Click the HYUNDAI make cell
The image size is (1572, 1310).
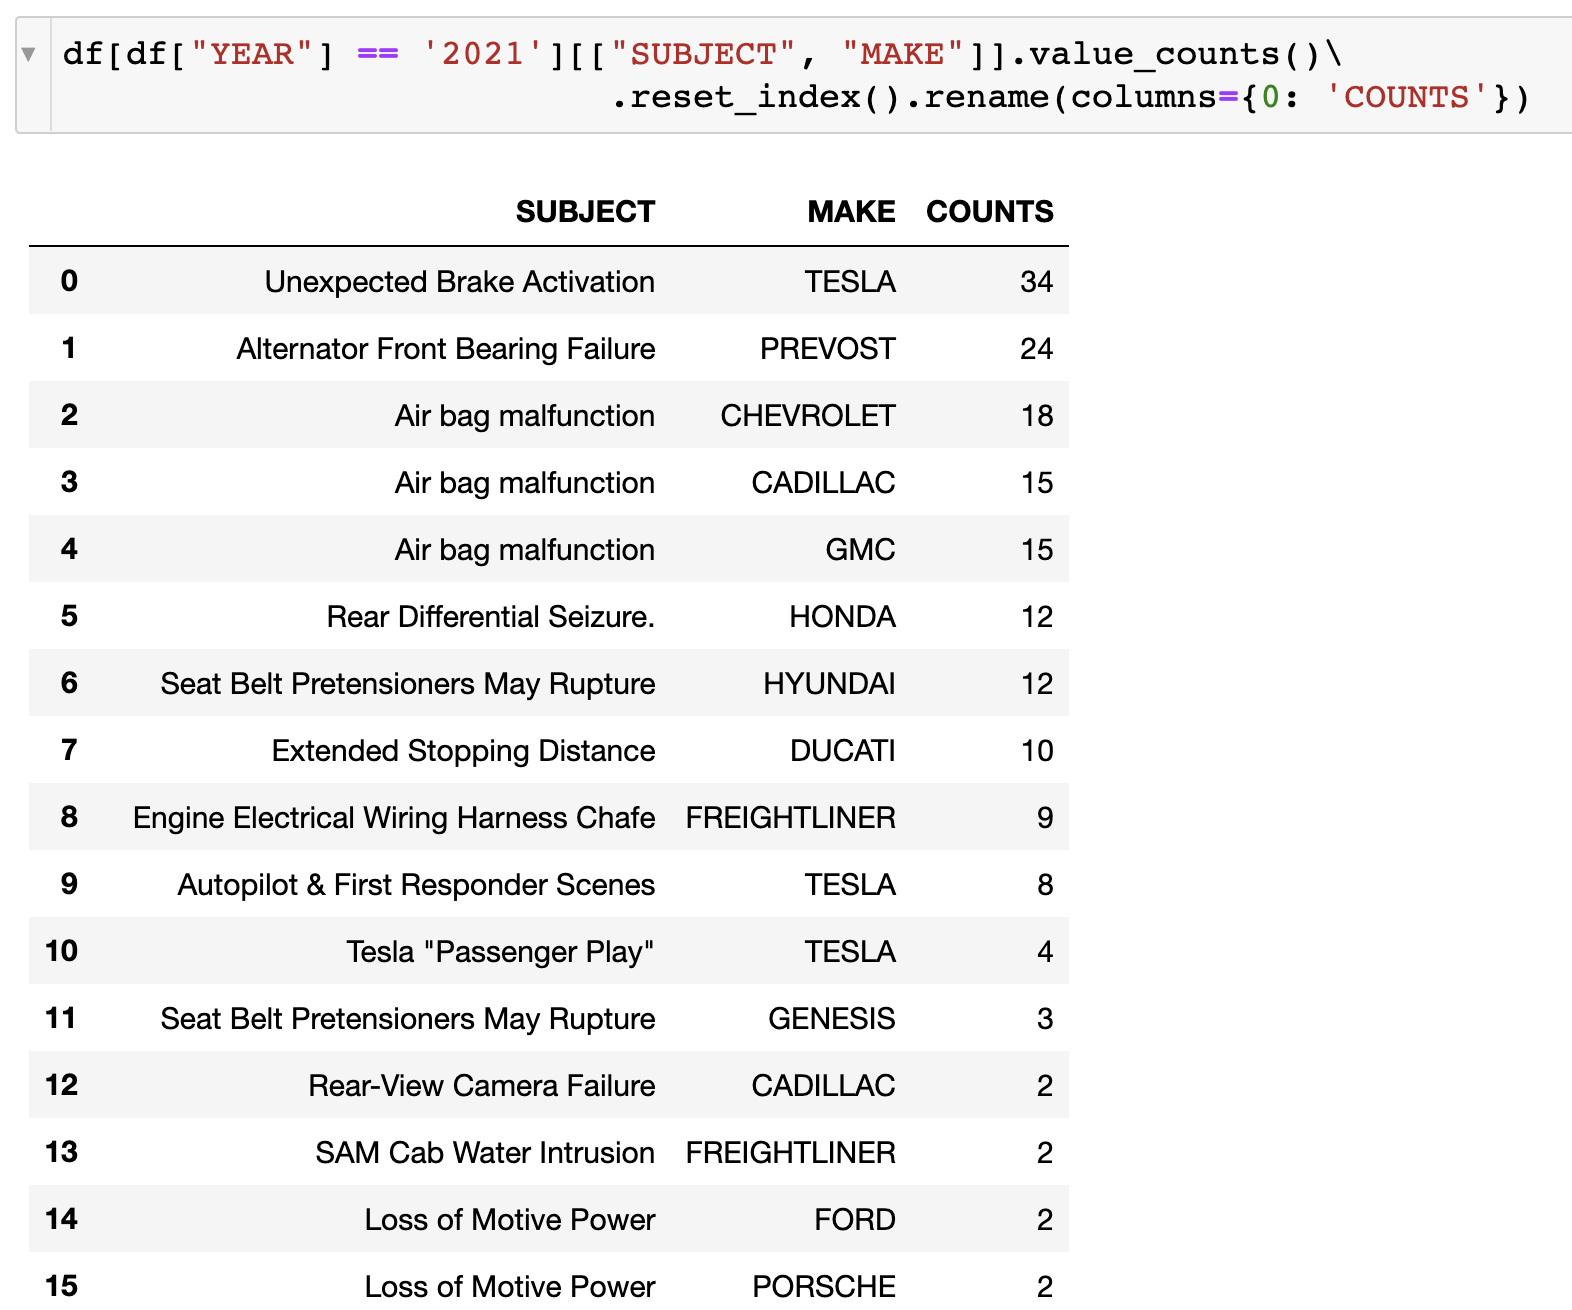(x=829, y=684)
